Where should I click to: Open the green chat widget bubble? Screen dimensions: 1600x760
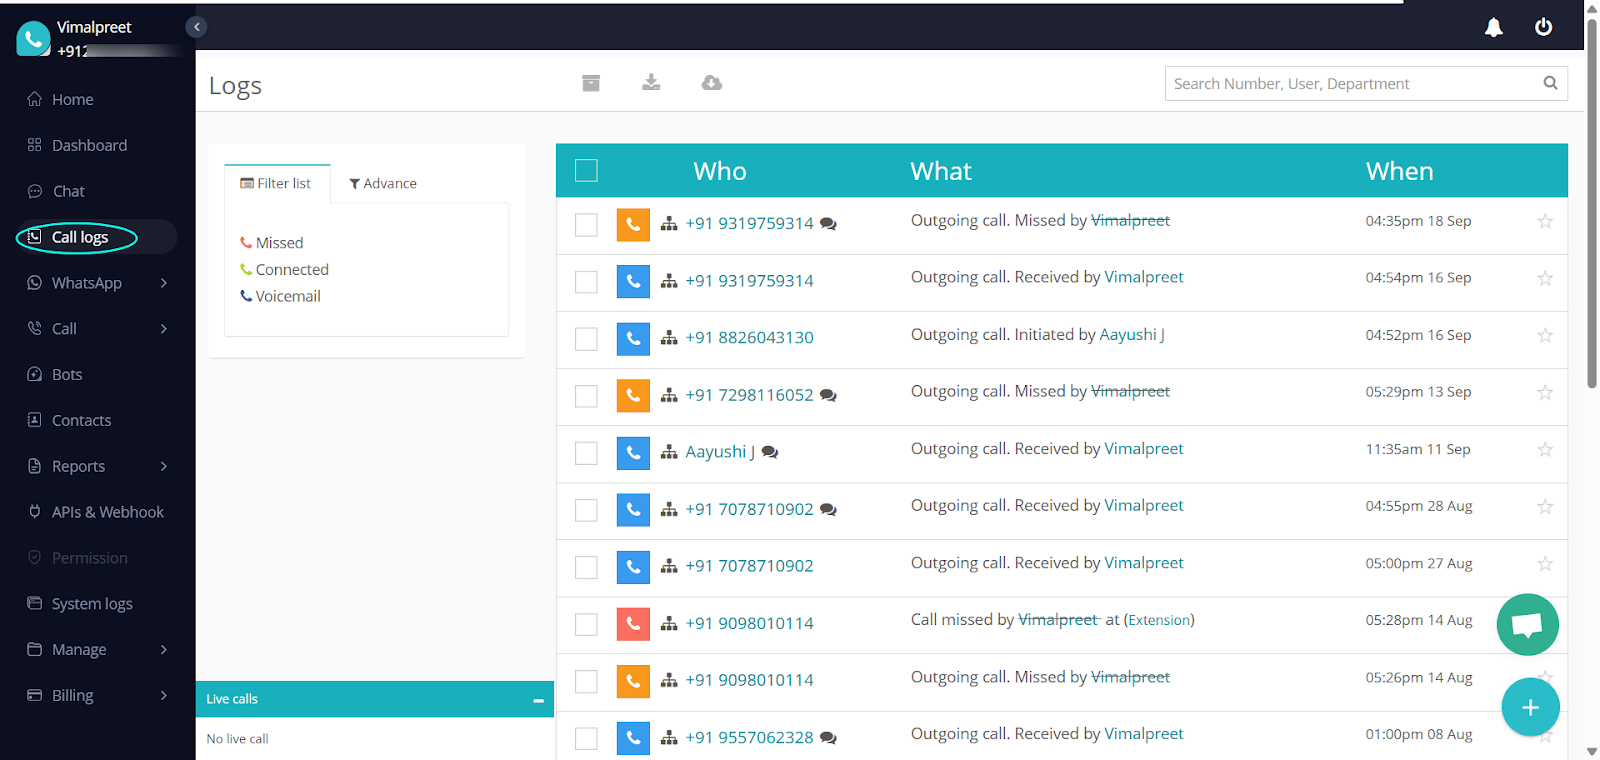click(1527, 625)
